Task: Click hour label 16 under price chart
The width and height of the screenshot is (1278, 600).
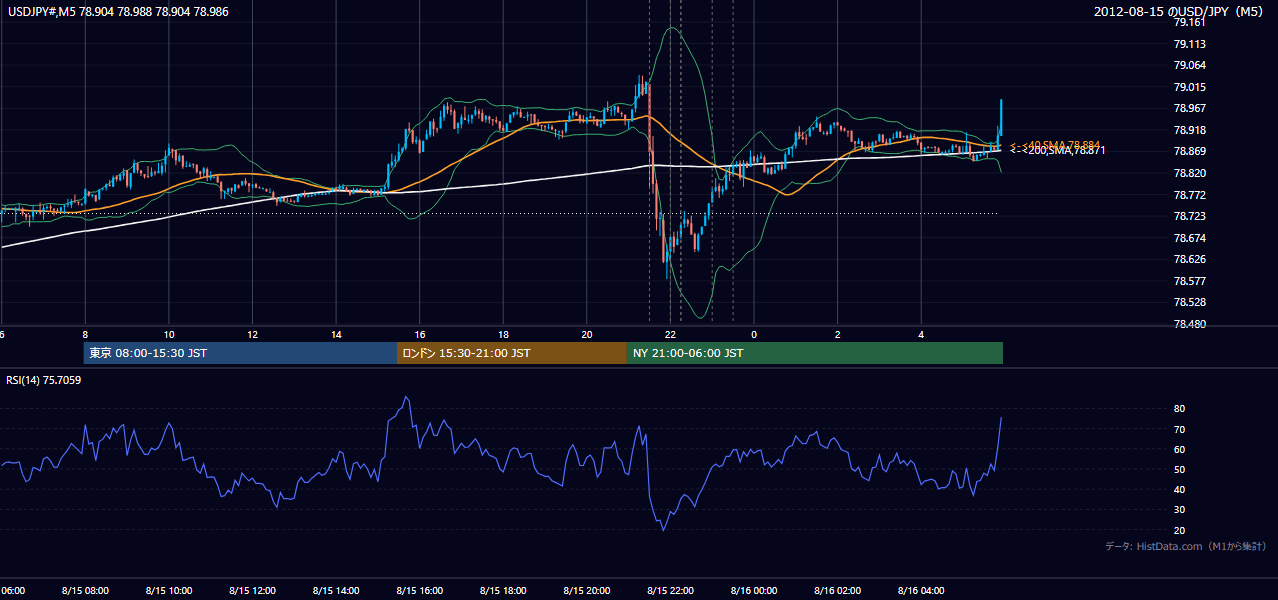Action: point(420,335)
